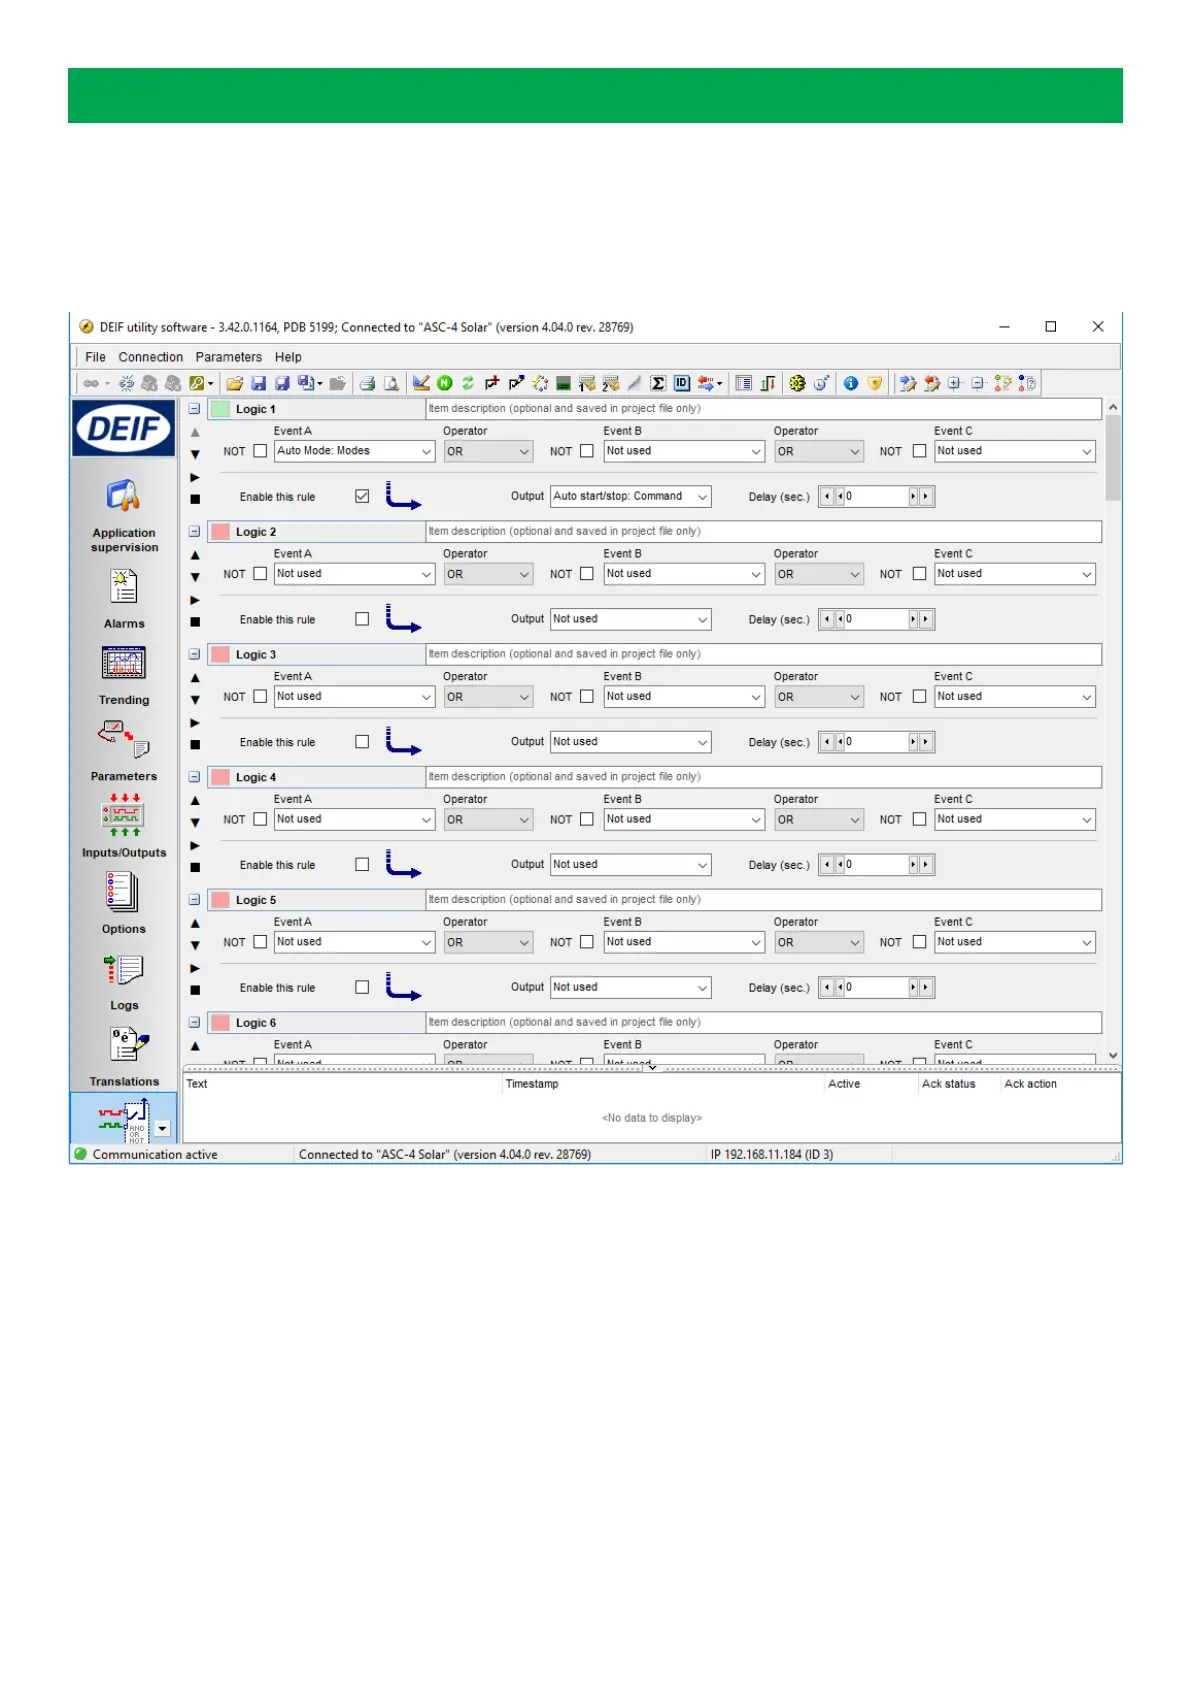Open Logic 1 Output dropdown 'Auto start/stop: Command'
This screenshot has height=1684, width=1191.
630,497
